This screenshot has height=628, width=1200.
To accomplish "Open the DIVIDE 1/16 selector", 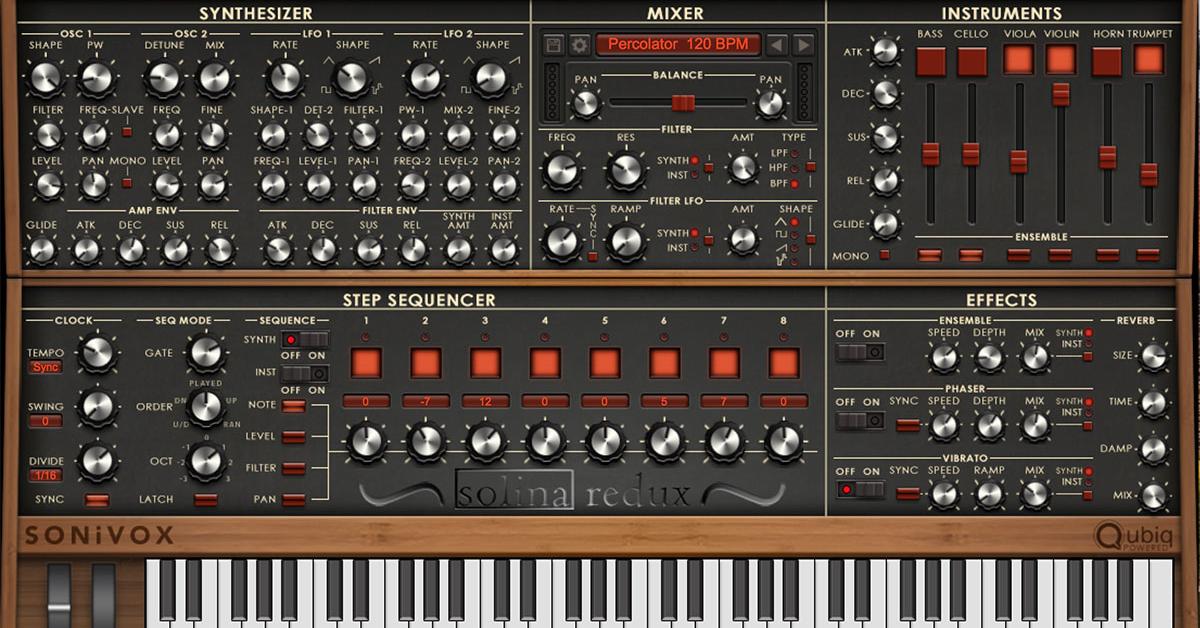I will point(46,474).
